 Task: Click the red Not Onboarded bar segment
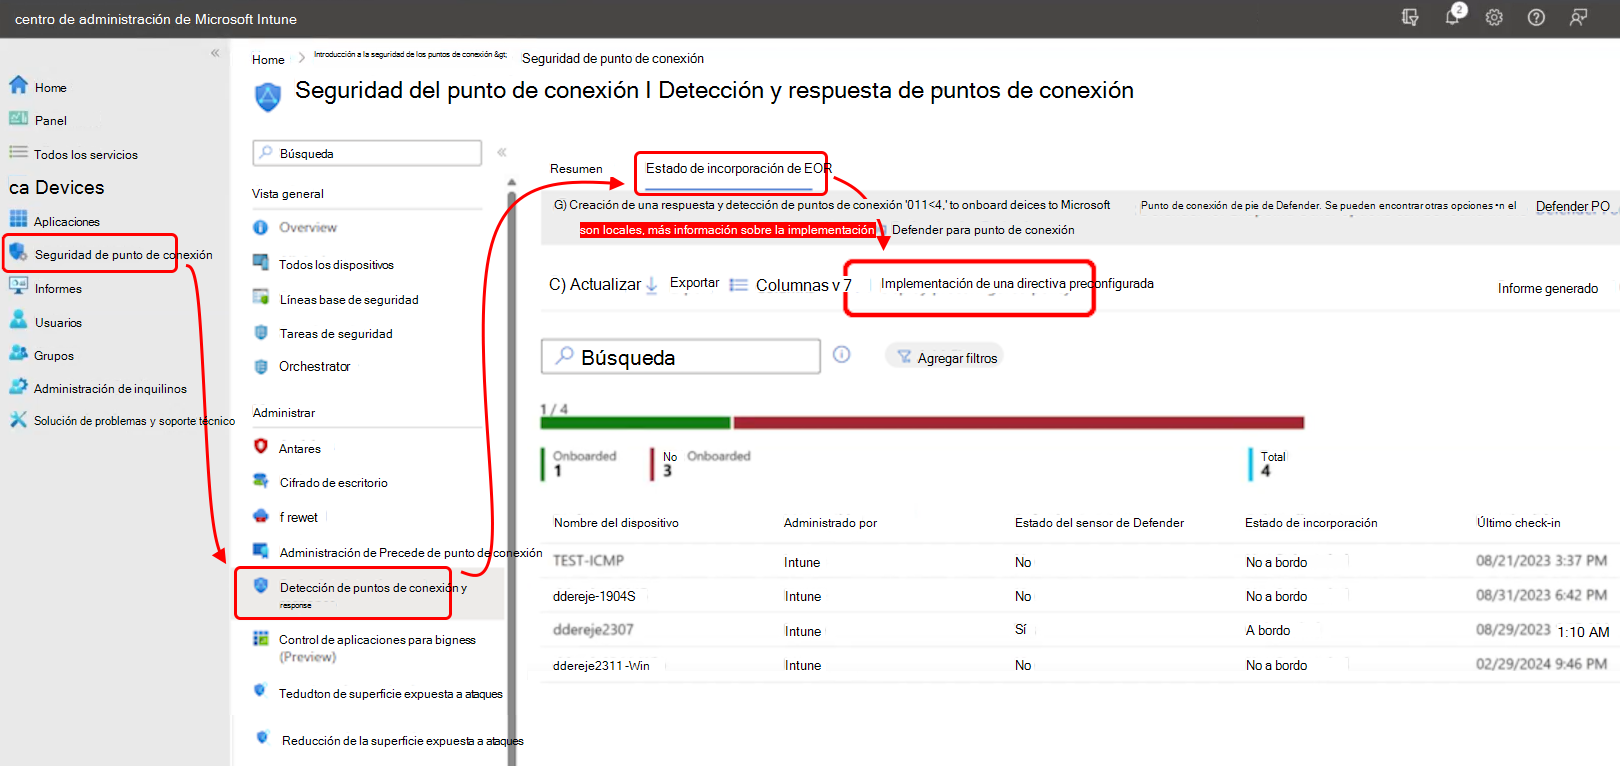tap(1018, 423)
